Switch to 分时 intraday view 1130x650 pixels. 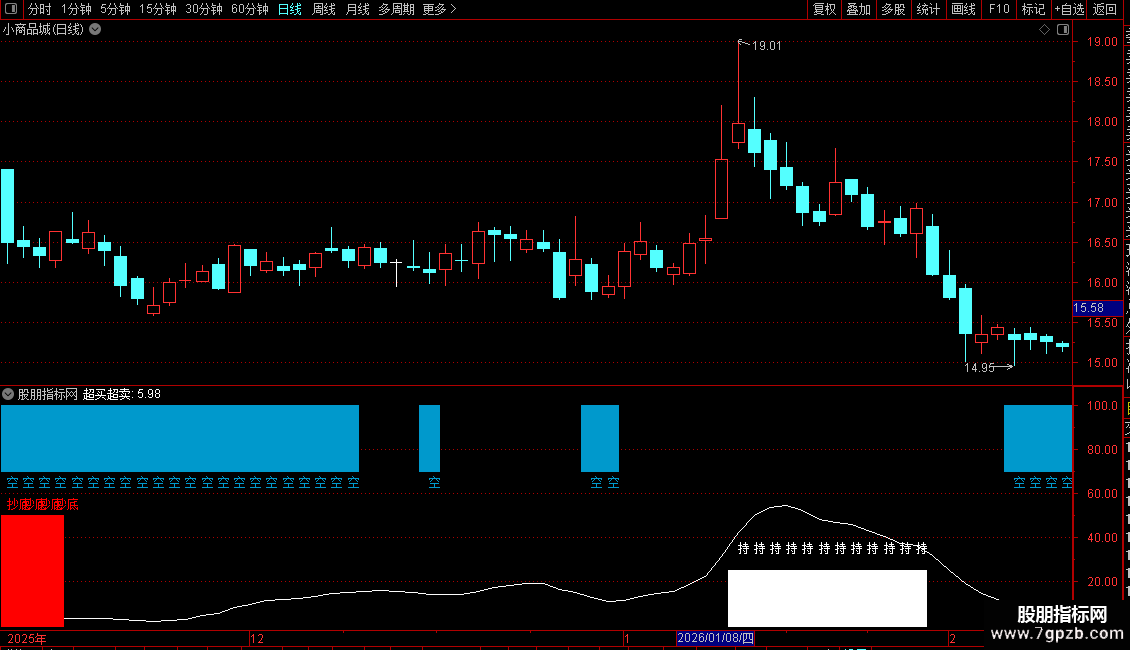pos(40,9)
